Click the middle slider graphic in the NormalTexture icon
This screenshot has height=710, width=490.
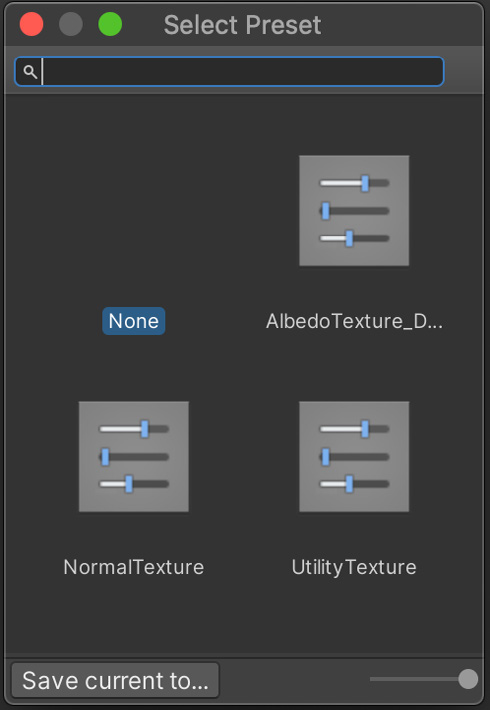point(134,457)
